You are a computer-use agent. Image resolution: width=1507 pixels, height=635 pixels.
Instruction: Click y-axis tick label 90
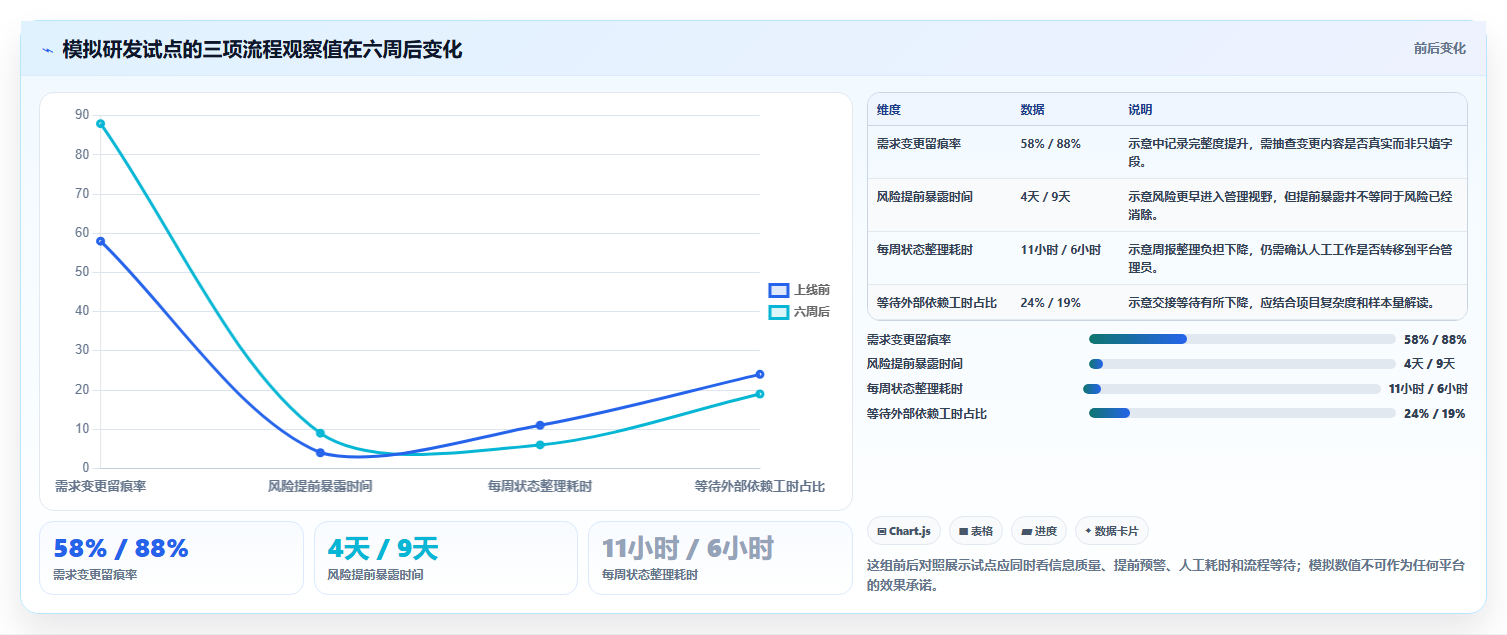82,115
